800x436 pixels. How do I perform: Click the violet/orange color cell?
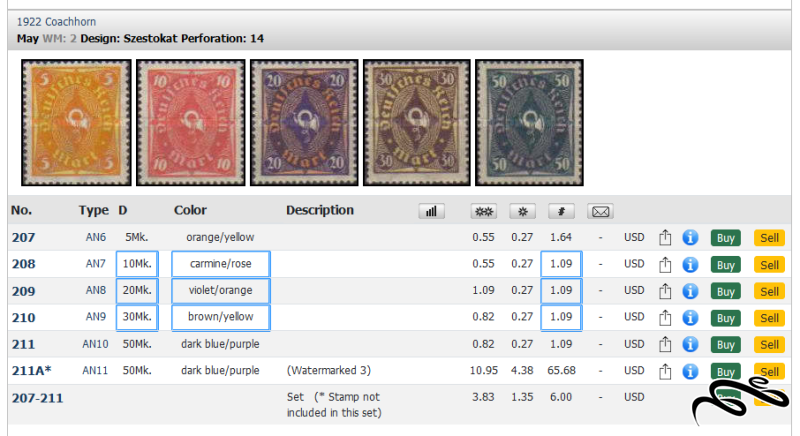tap(220, 291)
